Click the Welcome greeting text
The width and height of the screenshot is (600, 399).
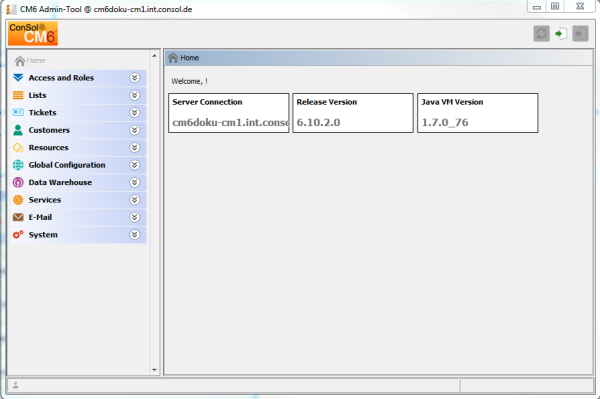pyautogui.click(x=189, y=81)
